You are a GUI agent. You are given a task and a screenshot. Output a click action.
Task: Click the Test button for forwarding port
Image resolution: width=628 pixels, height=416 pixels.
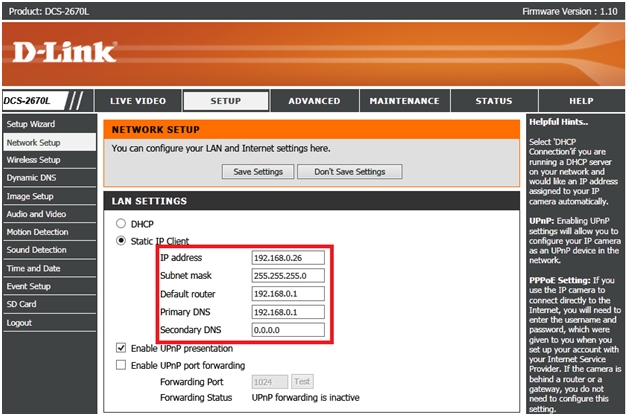[302, 381]
